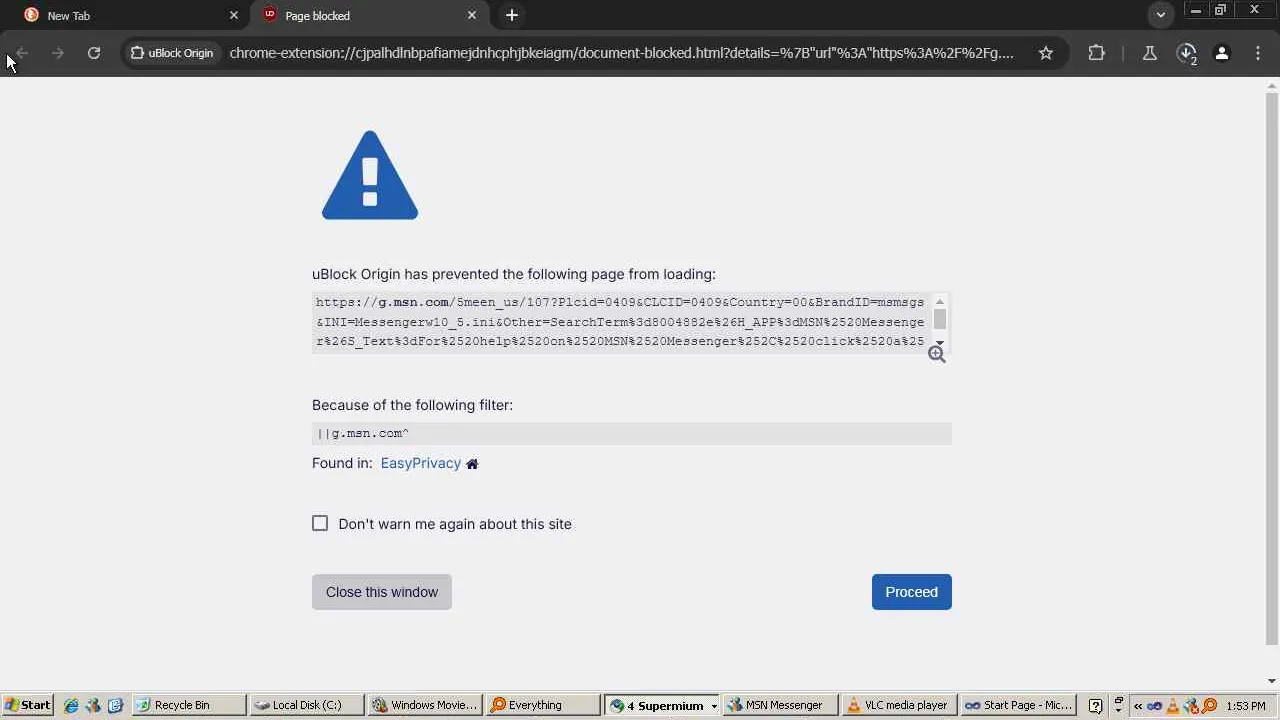Click the URL box scroll-up arrow
The width and height of the screenshot is (1280, 720).
click(x=940, y=301)
